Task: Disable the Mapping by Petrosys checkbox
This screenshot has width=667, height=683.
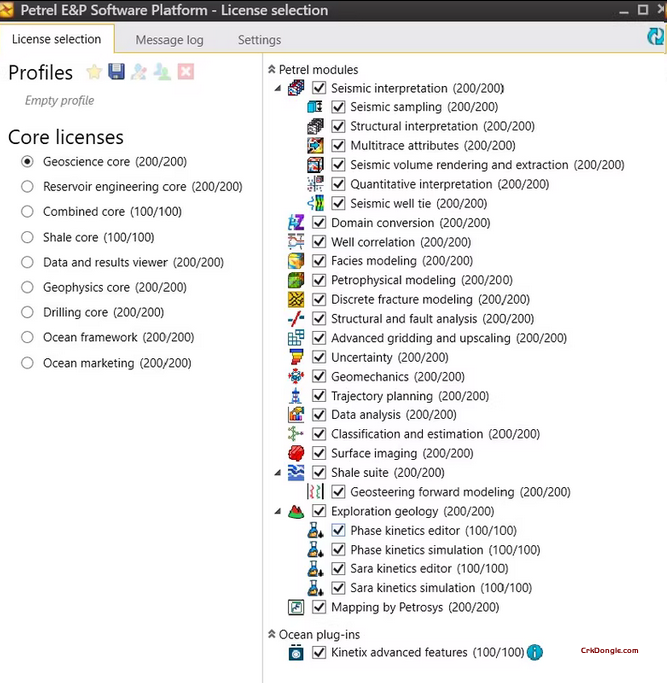Action: pos(319,607)
